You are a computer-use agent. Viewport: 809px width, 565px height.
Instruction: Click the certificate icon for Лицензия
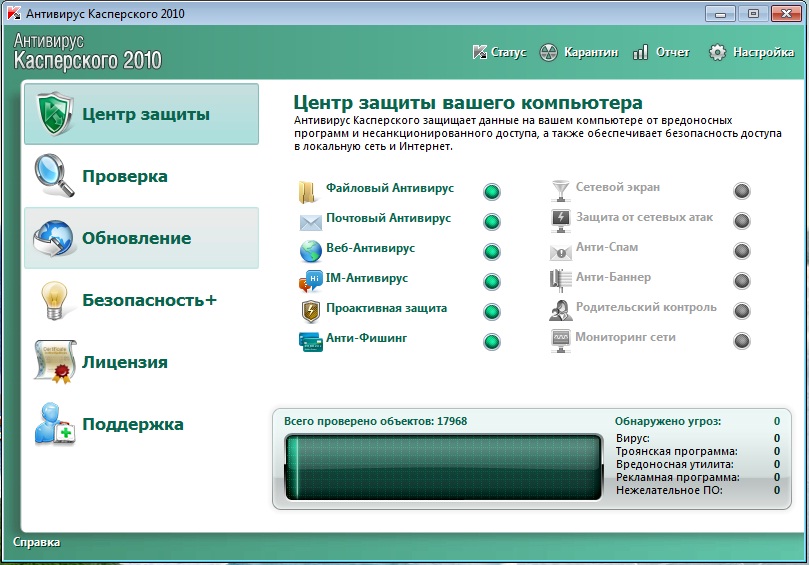coord(55,362)
